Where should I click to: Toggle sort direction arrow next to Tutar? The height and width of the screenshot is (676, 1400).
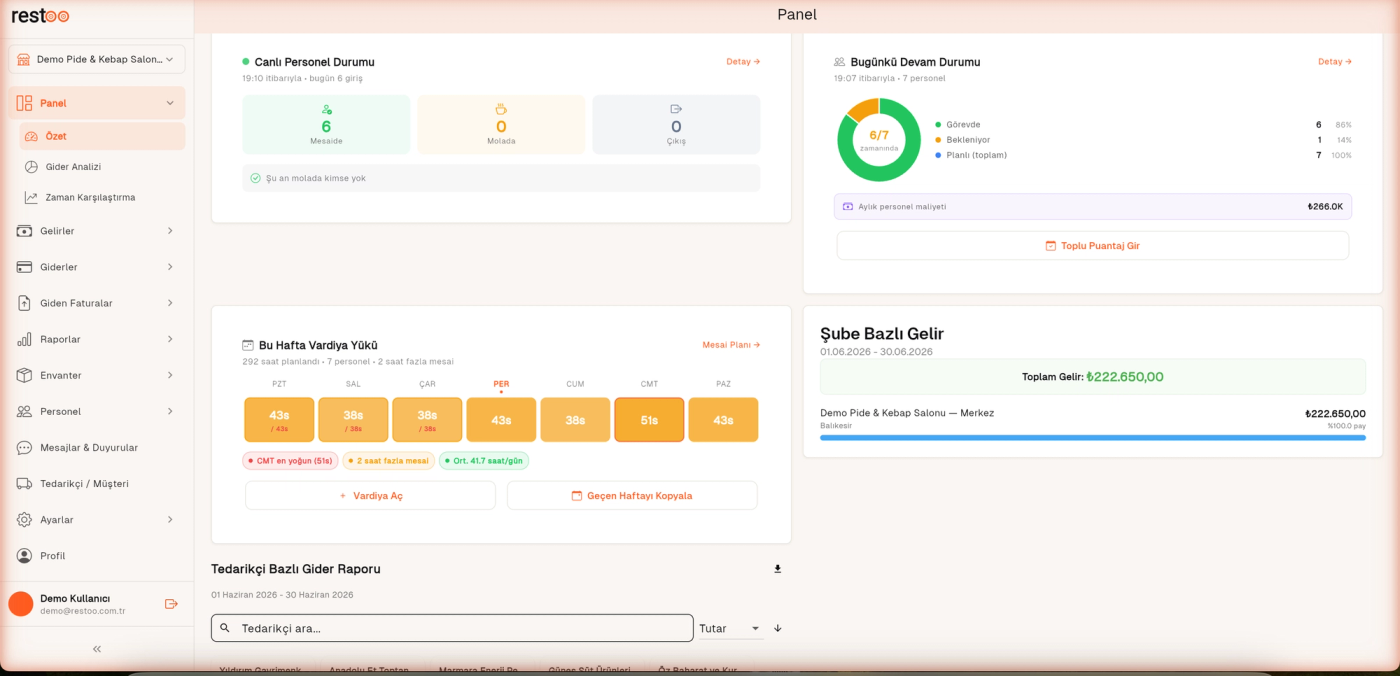click(x=778, y=628)
